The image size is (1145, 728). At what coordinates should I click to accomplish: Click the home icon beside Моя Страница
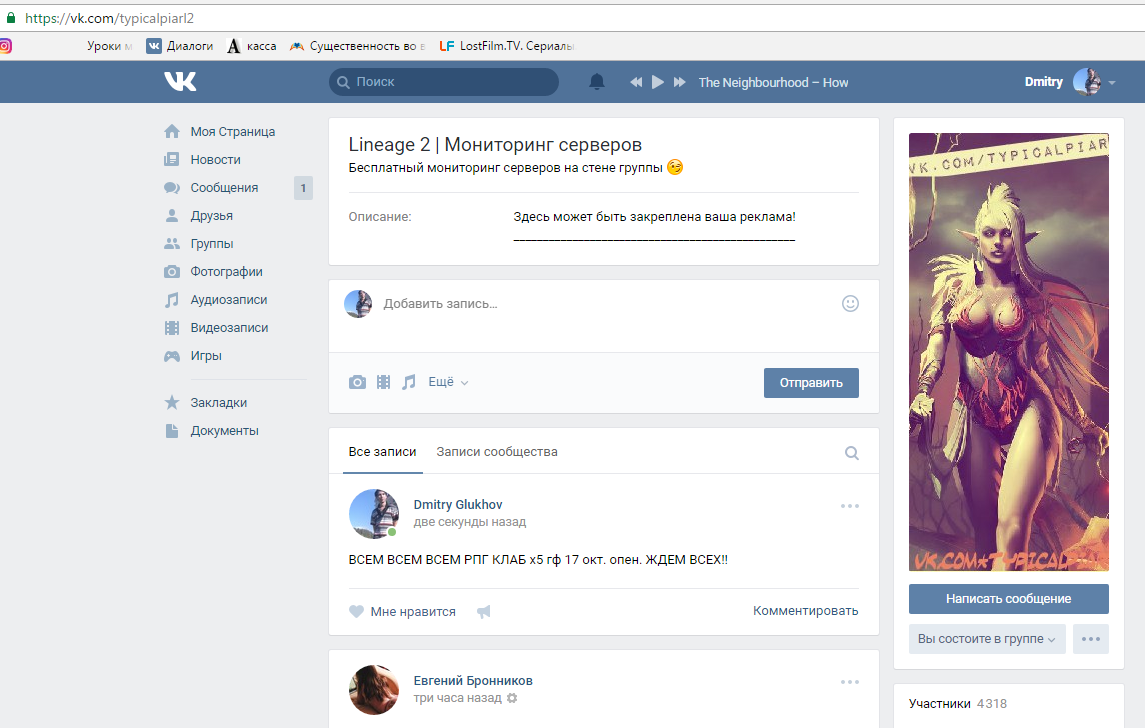[x=172, y=131]
